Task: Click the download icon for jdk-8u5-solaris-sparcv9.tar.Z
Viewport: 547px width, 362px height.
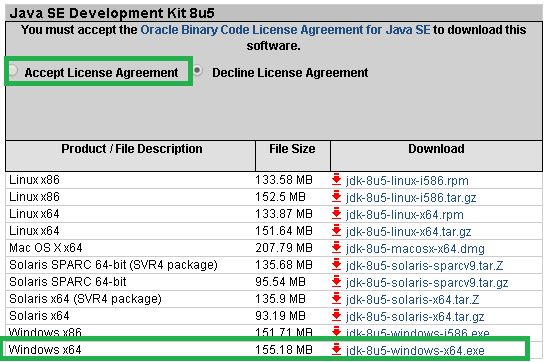Action: click(336, 265)
